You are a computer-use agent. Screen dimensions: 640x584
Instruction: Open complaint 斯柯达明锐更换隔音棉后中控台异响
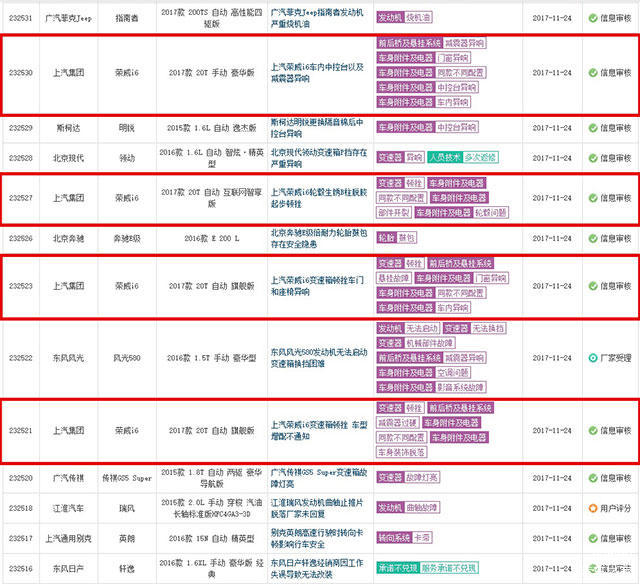click(317, 128)
